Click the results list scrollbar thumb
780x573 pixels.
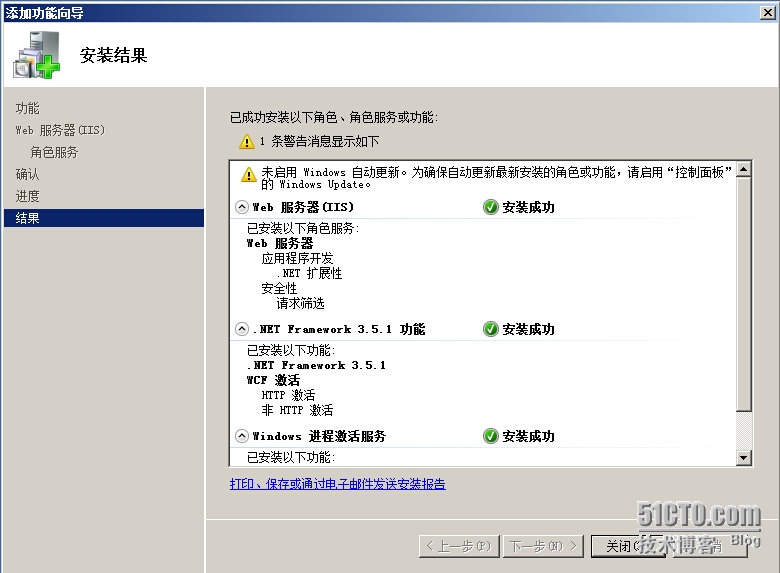click(x=744, y=294)
